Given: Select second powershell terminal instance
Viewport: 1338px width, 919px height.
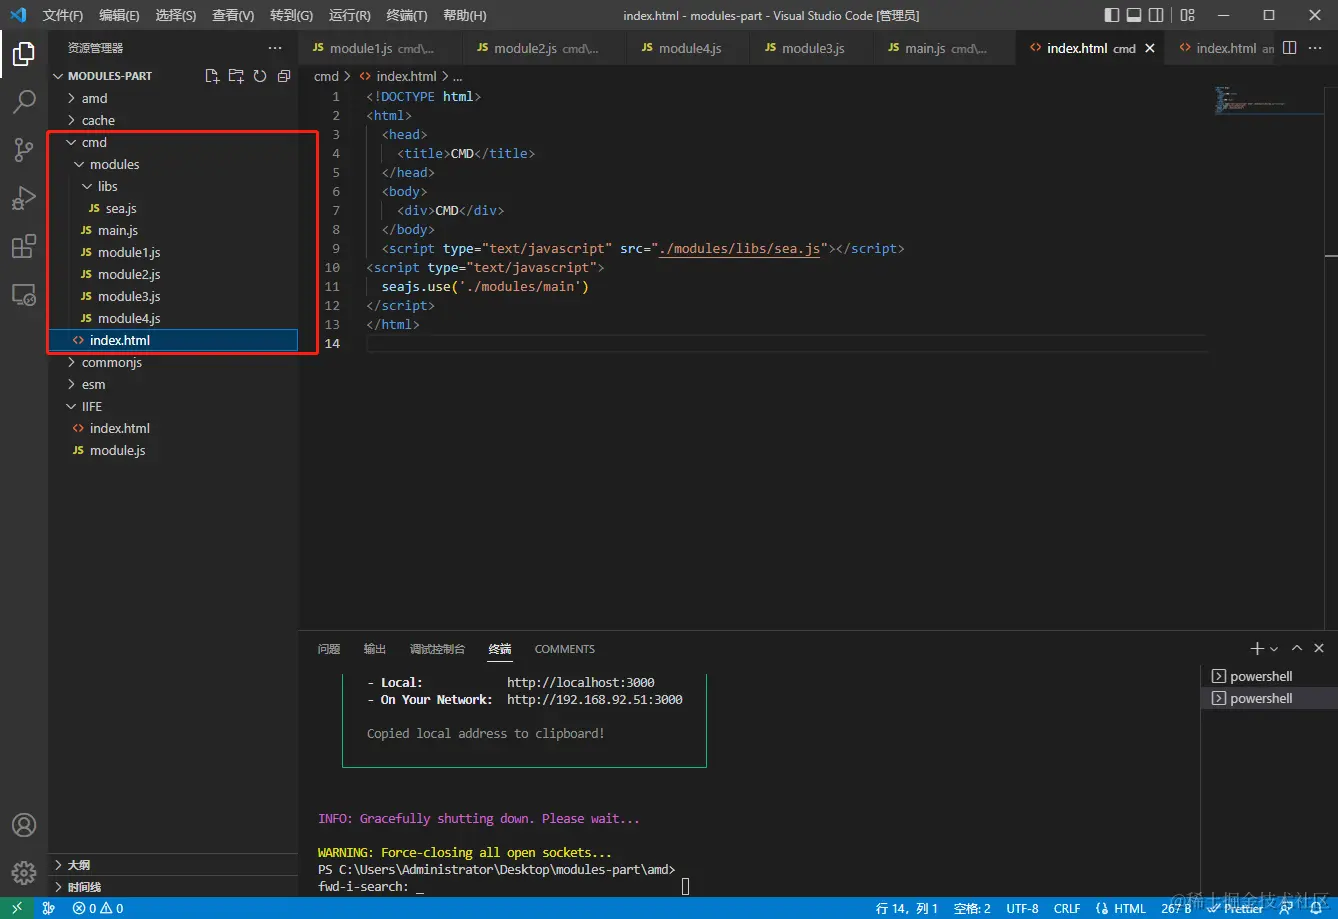Looking at the screenshot, I should tap(1268, 698).
